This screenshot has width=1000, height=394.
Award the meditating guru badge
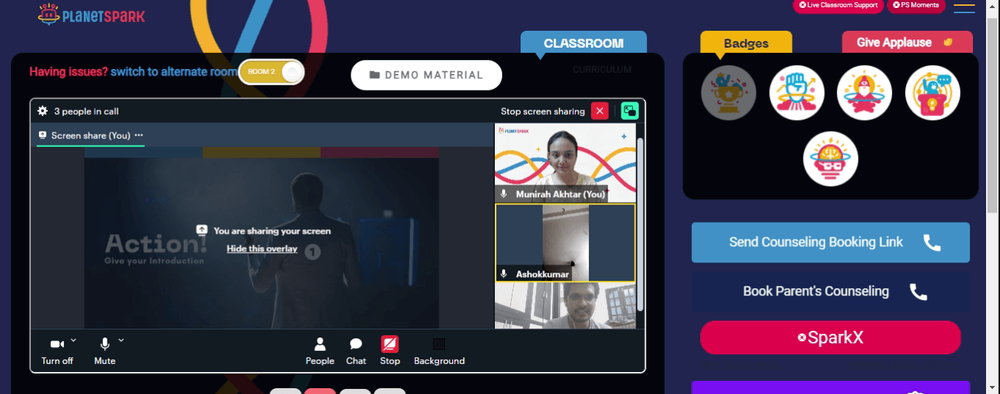[864, 93]
